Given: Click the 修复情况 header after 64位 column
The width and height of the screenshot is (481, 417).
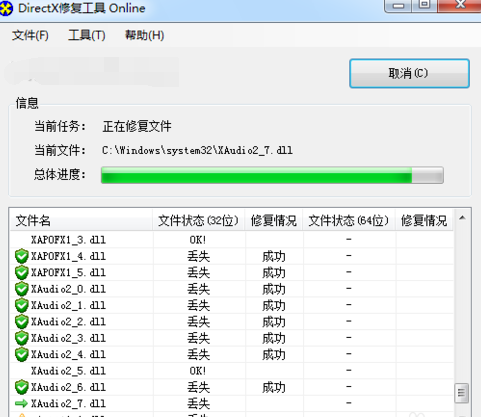Looking at the screenshot, I should coord(424,220).
